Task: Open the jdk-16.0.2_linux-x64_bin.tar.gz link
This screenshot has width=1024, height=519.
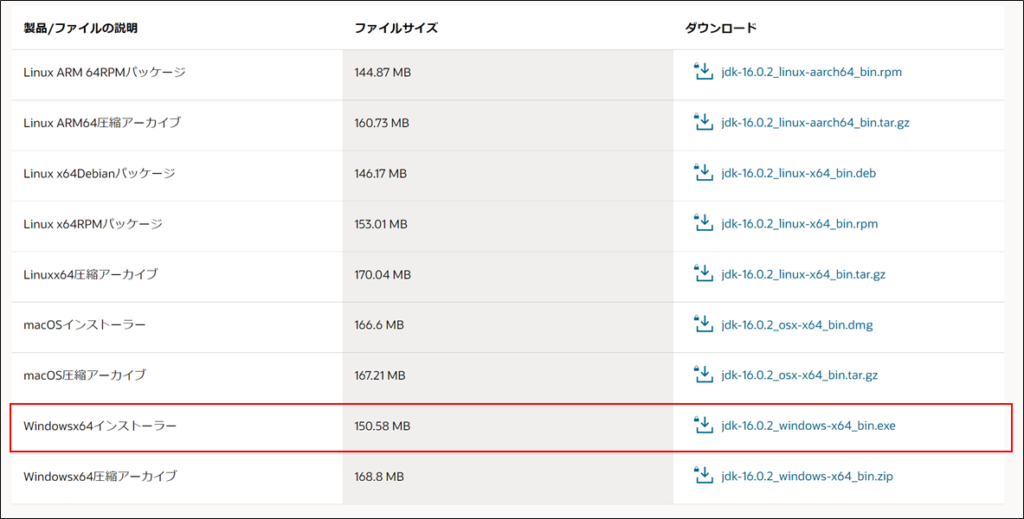Action: [x=803, y=274]
